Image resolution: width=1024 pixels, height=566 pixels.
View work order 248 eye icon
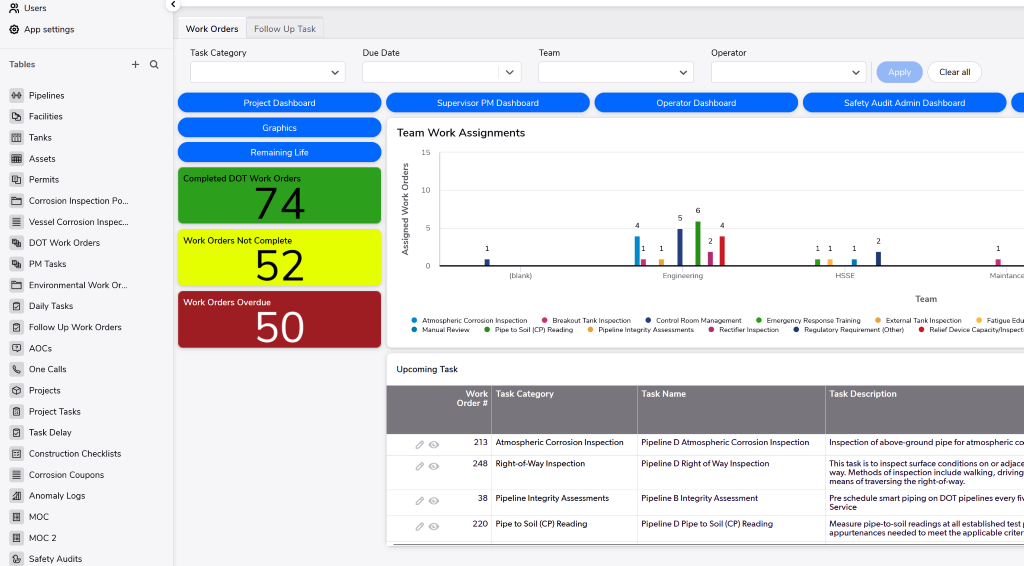[x=434, y=465]
